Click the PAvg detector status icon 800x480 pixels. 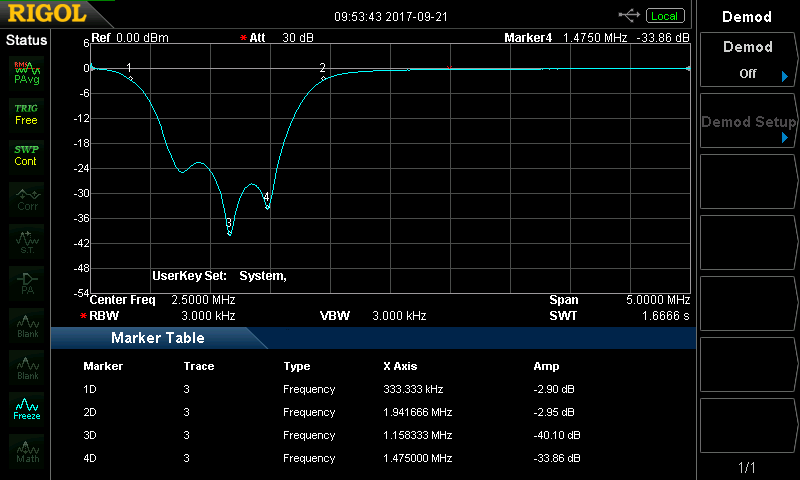click(x=27, y=73)
